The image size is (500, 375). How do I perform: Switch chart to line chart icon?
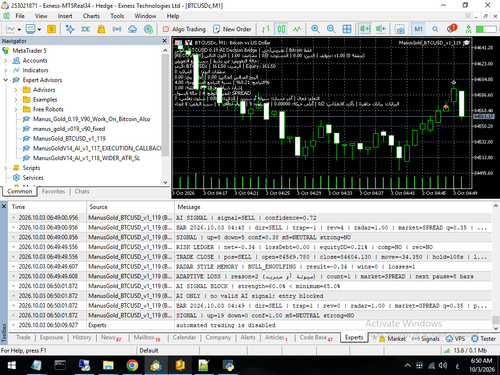[x=297, y=29]
